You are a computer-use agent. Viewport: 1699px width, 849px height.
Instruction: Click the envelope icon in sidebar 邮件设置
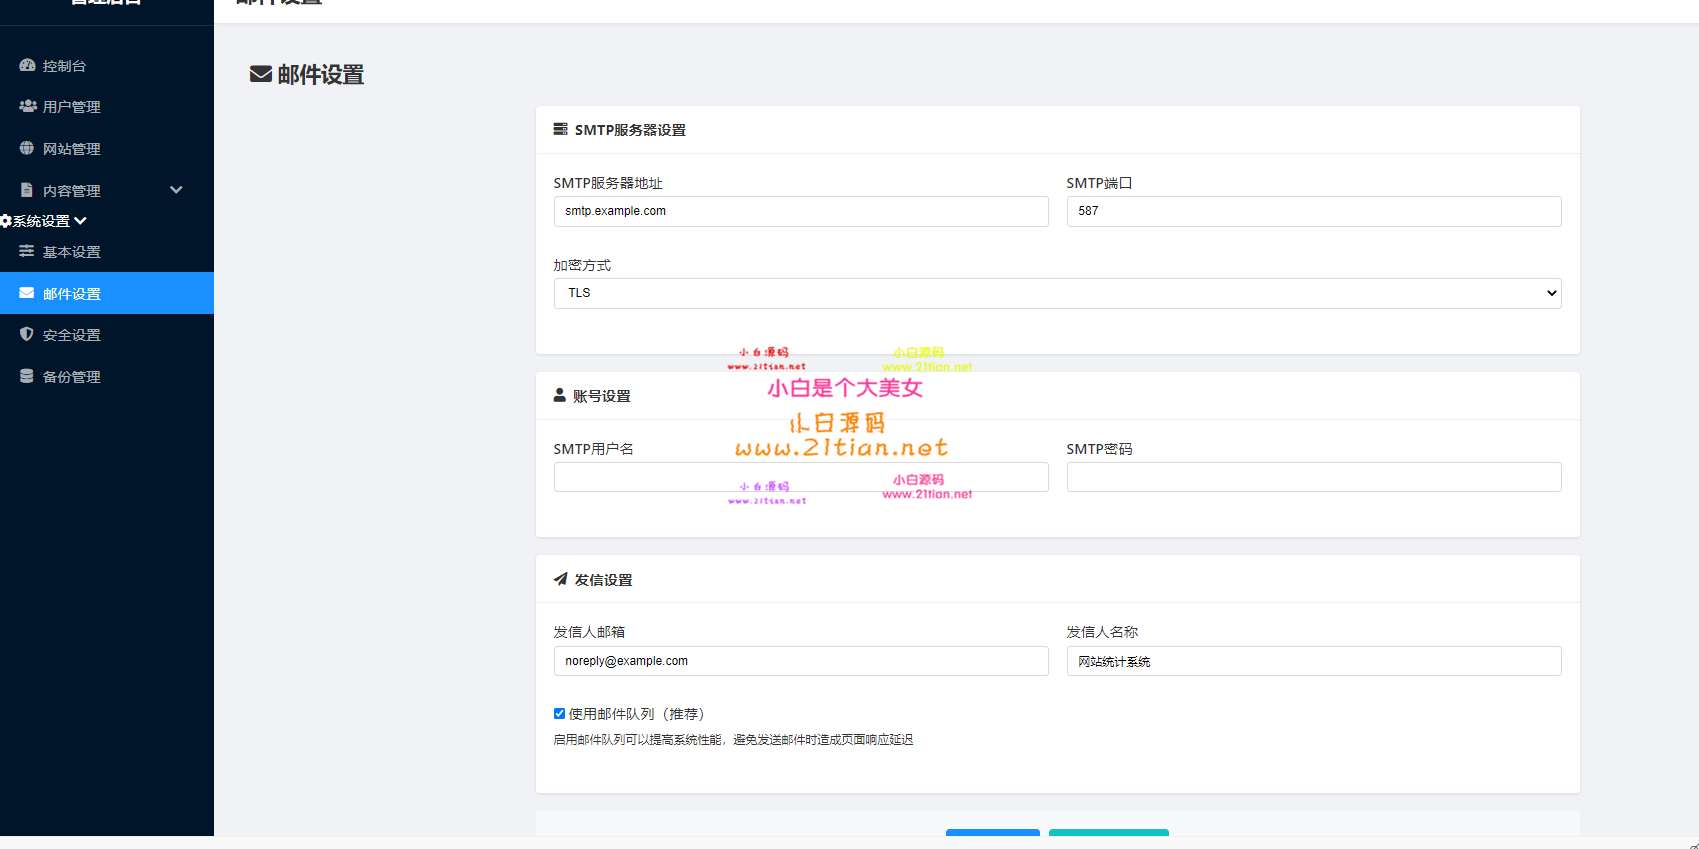tap(27, 293)
